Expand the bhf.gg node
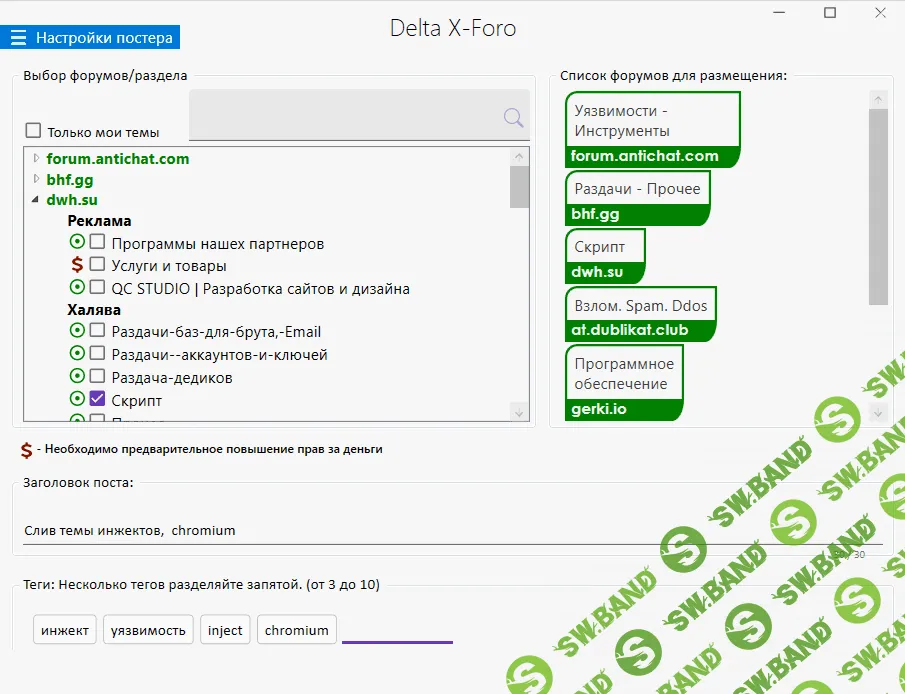 click(x=35, y=179)
